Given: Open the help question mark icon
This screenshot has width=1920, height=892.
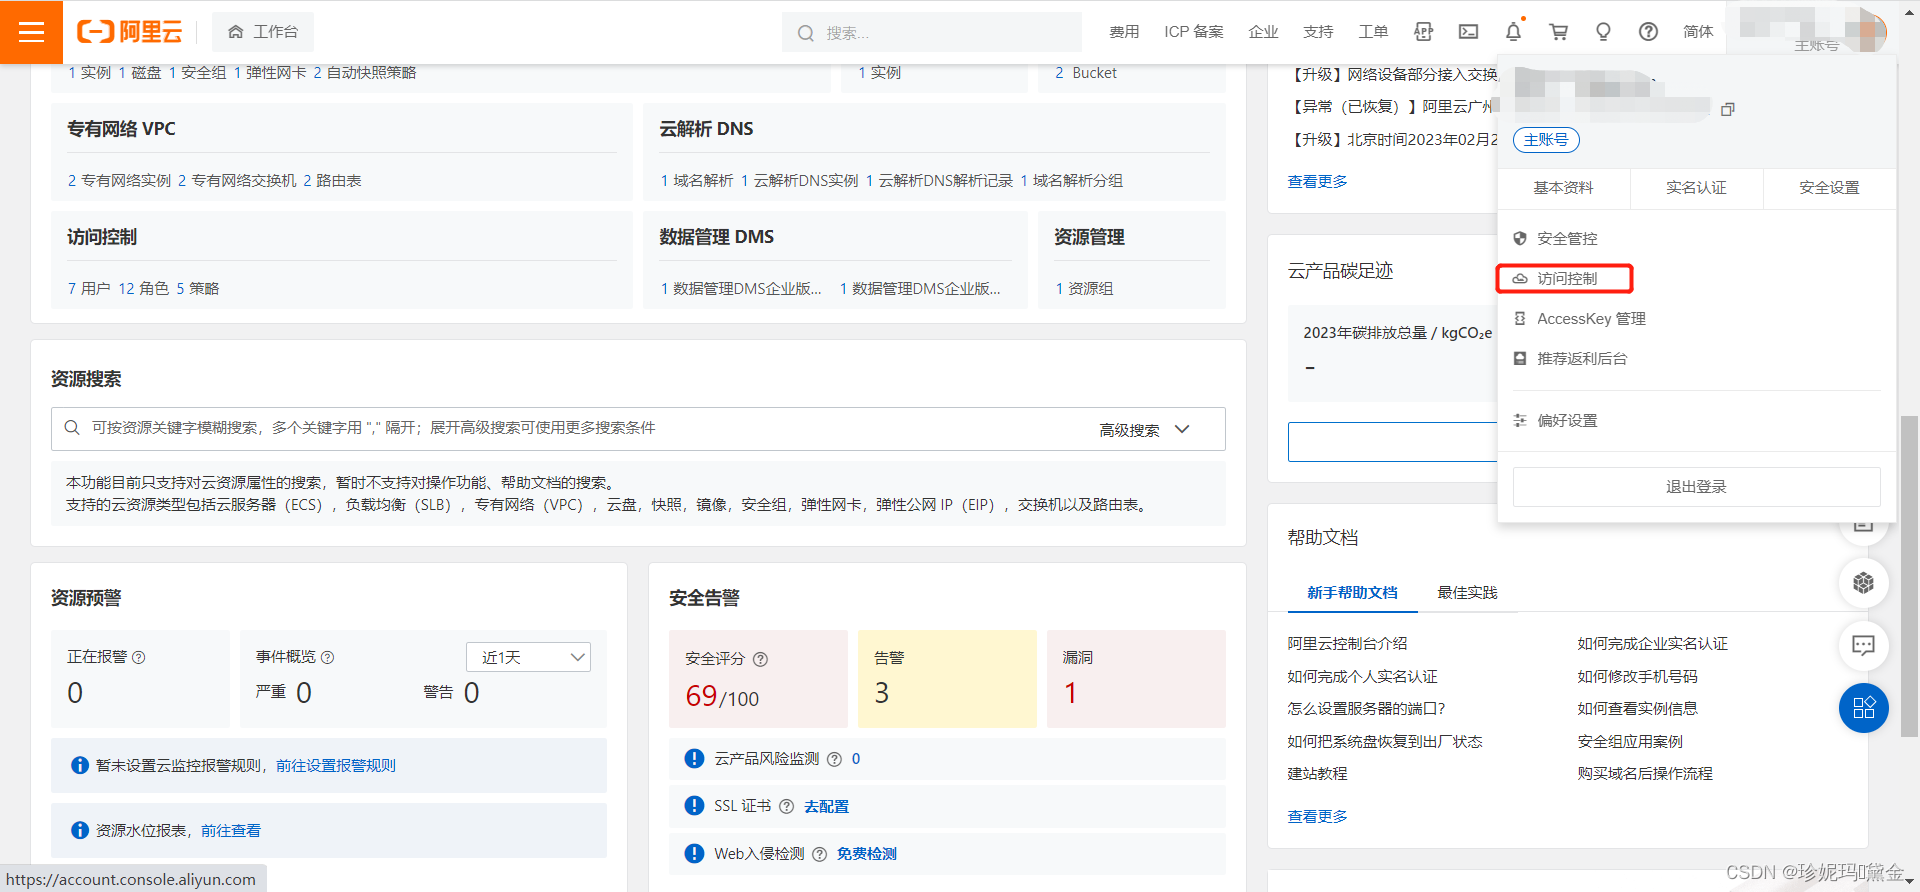Looking at the screenshot, I should (1648, 32).
